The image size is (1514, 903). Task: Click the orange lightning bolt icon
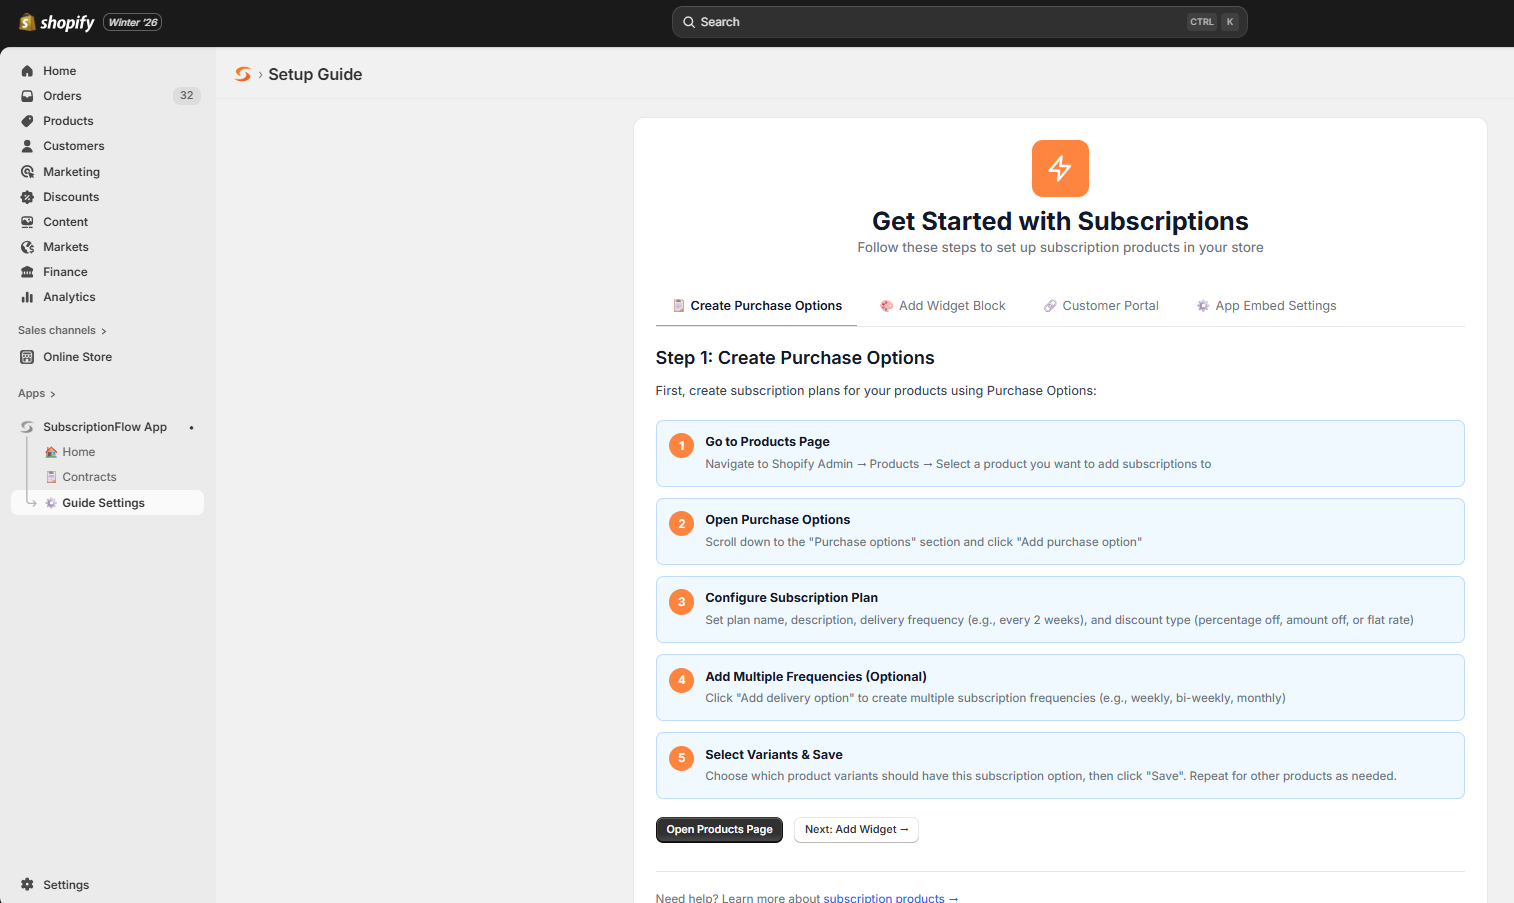click(1060, 168)
